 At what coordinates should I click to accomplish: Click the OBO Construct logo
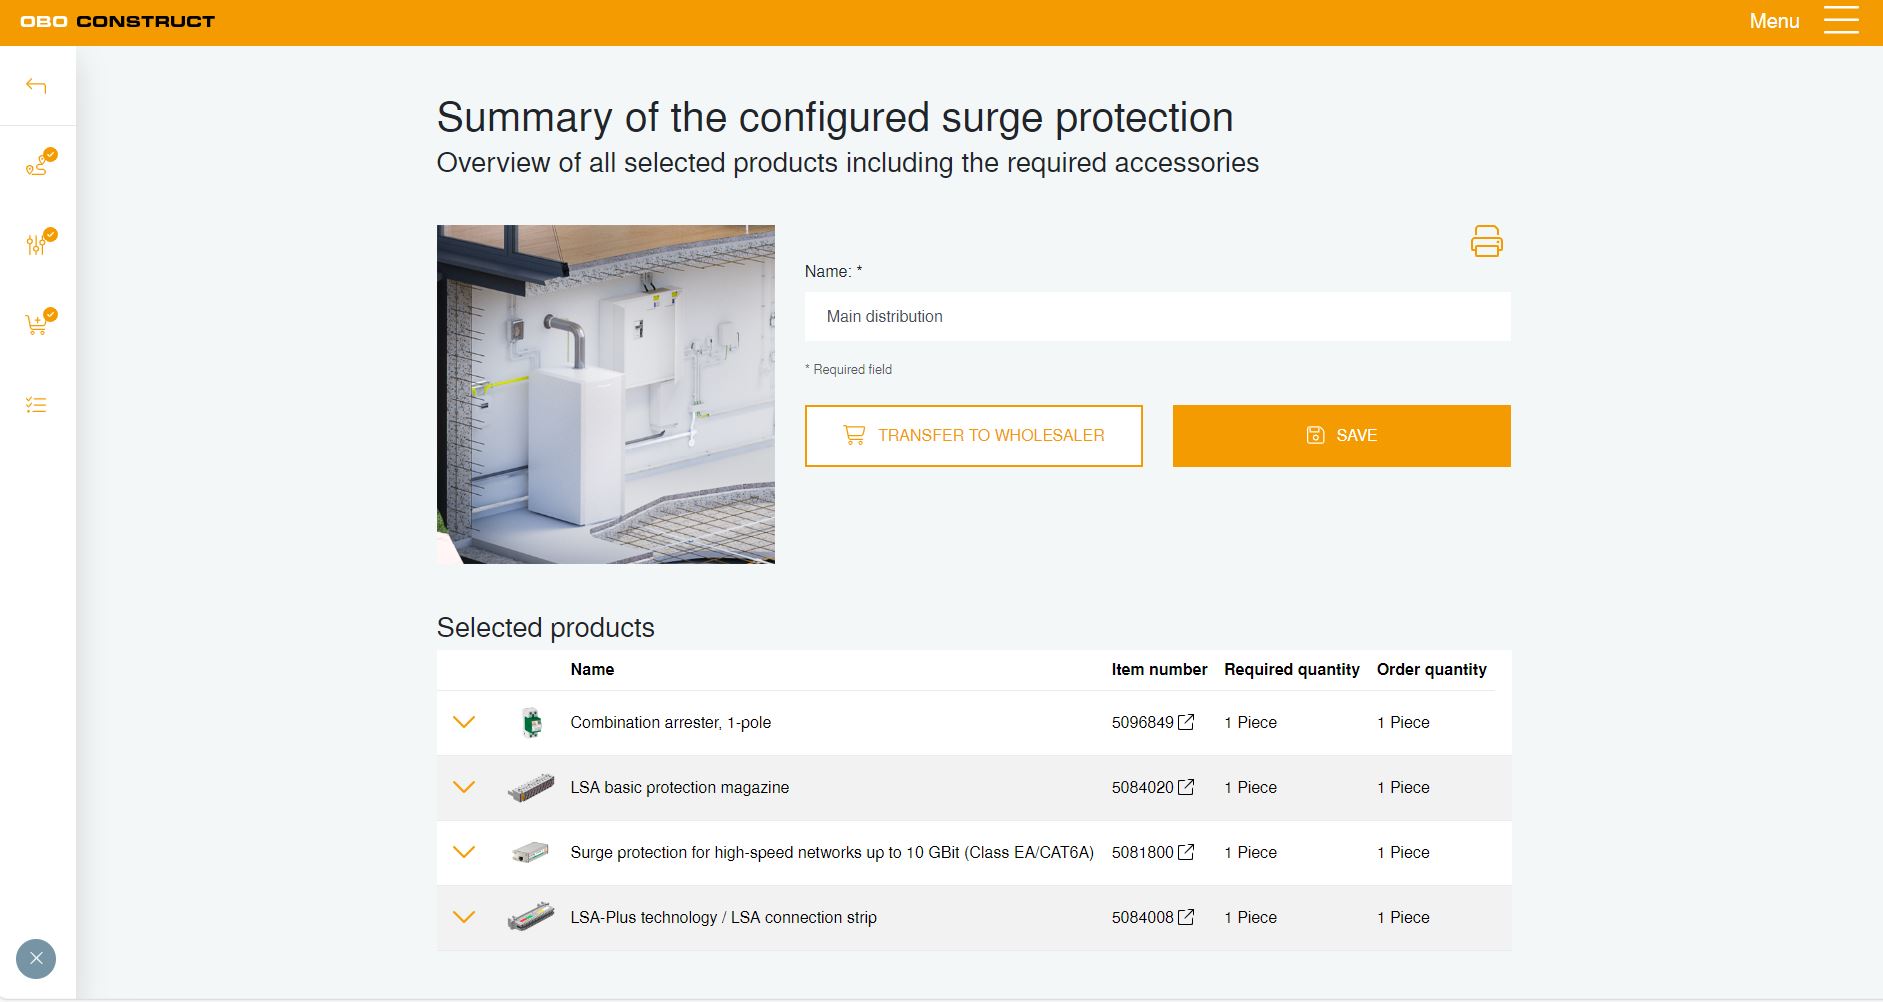click(x=118, y=21)
